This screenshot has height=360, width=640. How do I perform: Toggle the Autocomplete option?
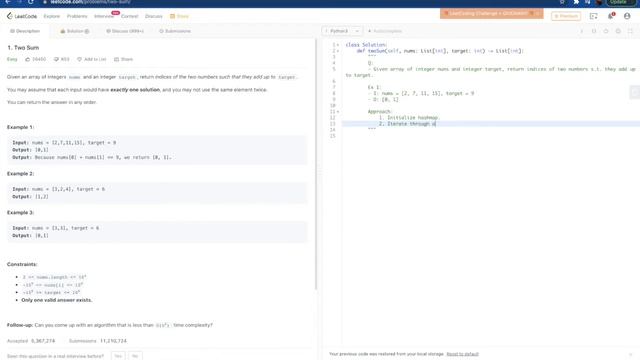click(x=385, y=31)
